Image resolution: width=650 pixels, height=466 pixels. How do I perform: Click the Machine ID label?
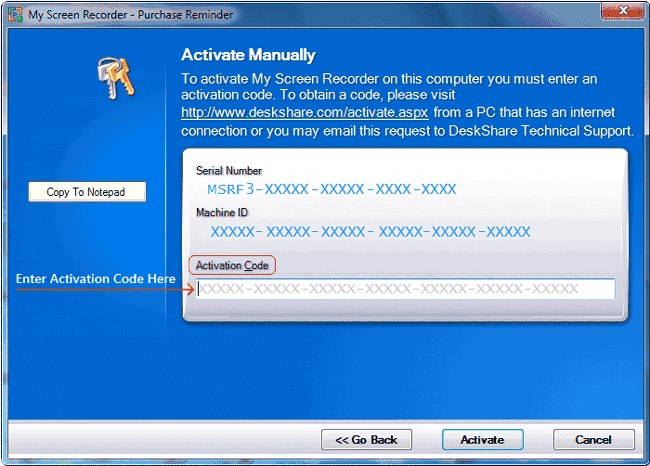coord(222,213)
